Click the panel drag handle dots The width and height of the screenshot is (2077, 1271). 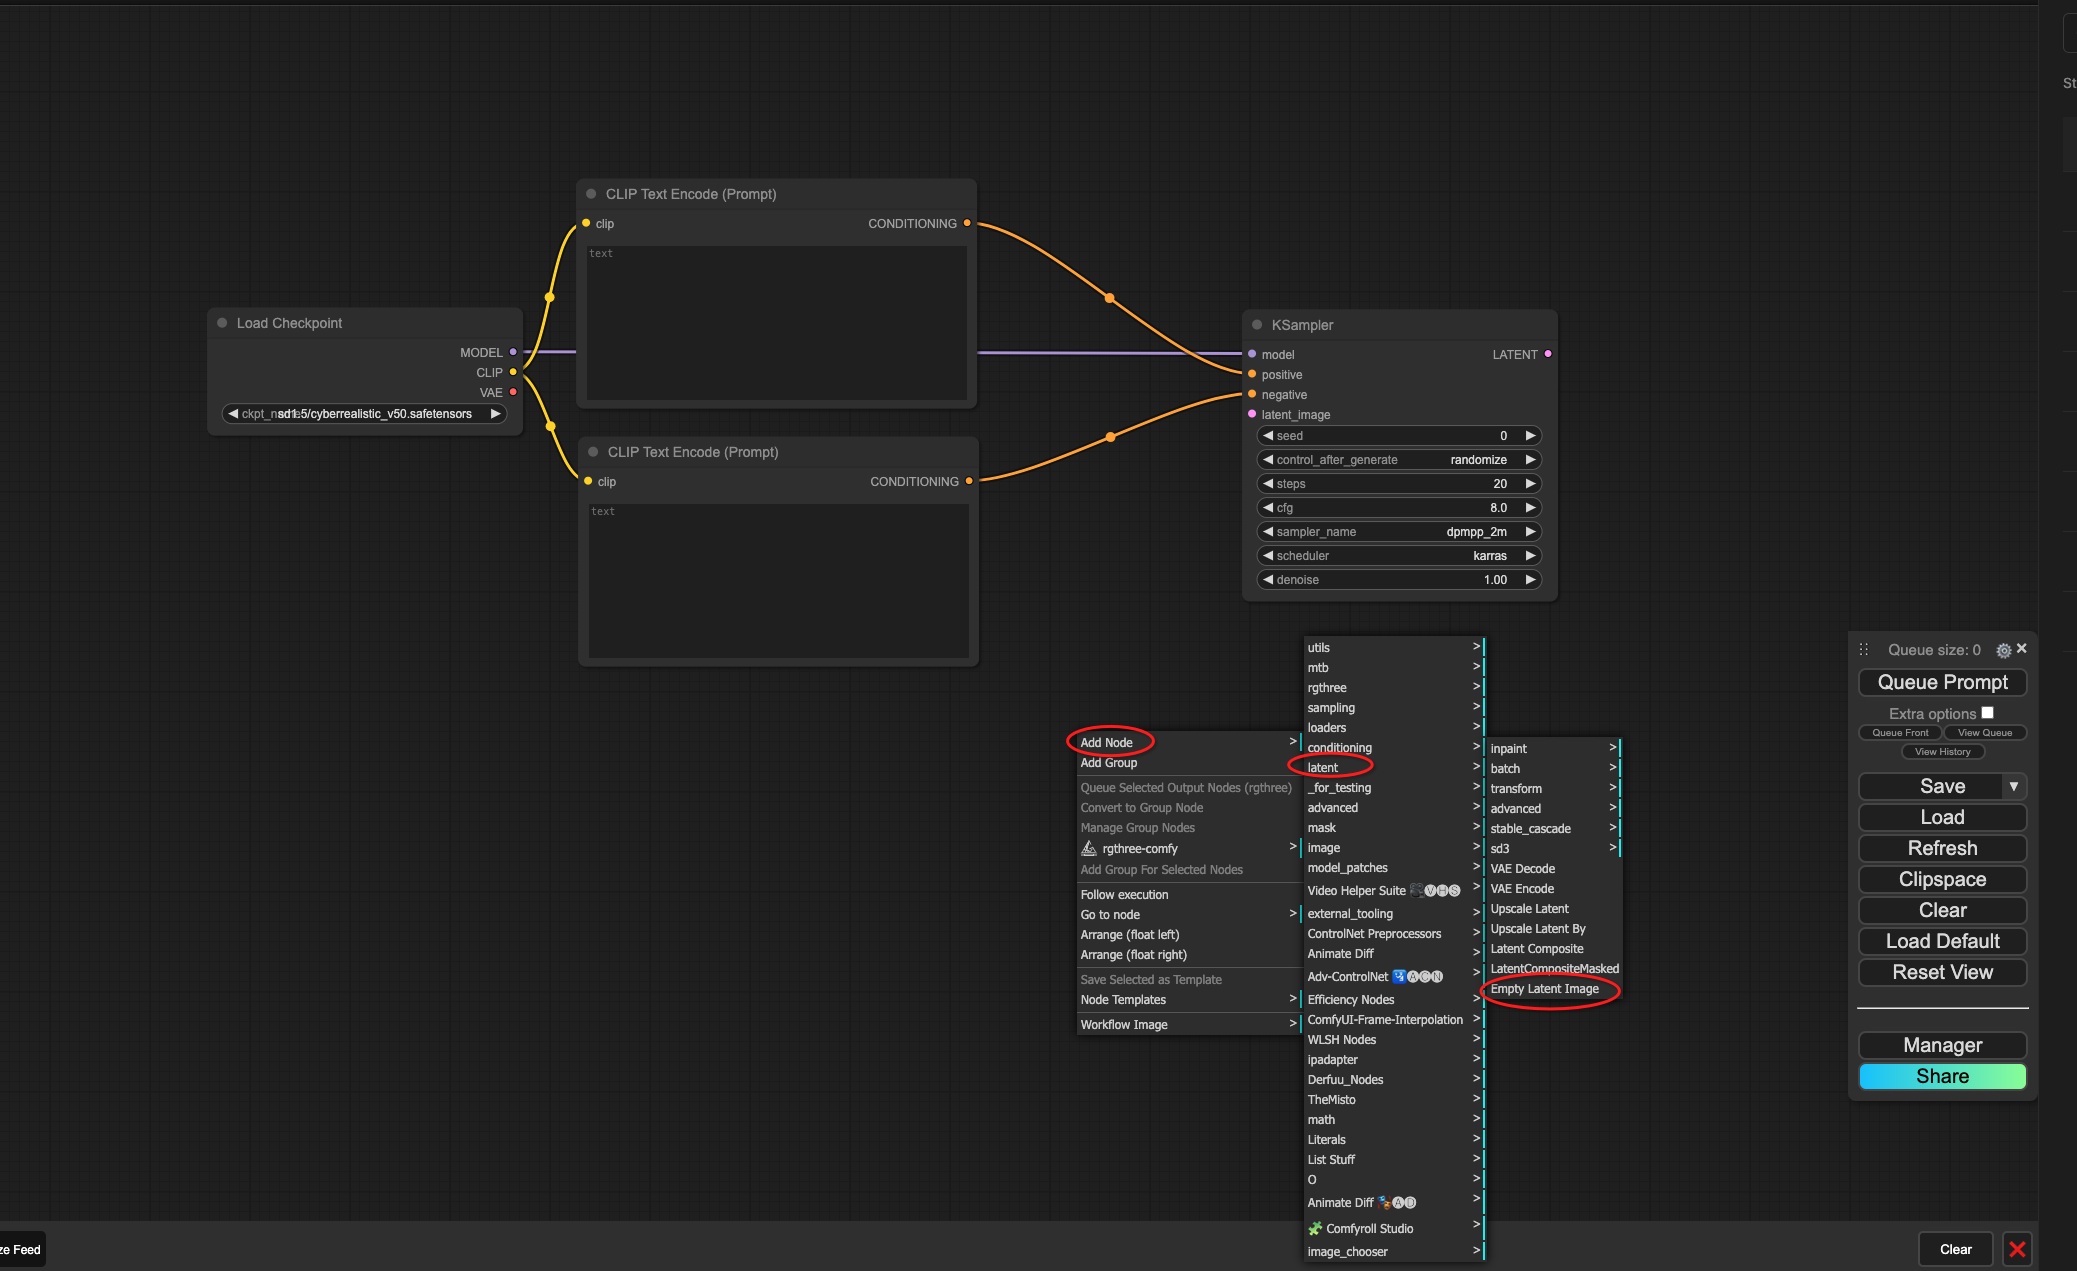click(1864, 650)
